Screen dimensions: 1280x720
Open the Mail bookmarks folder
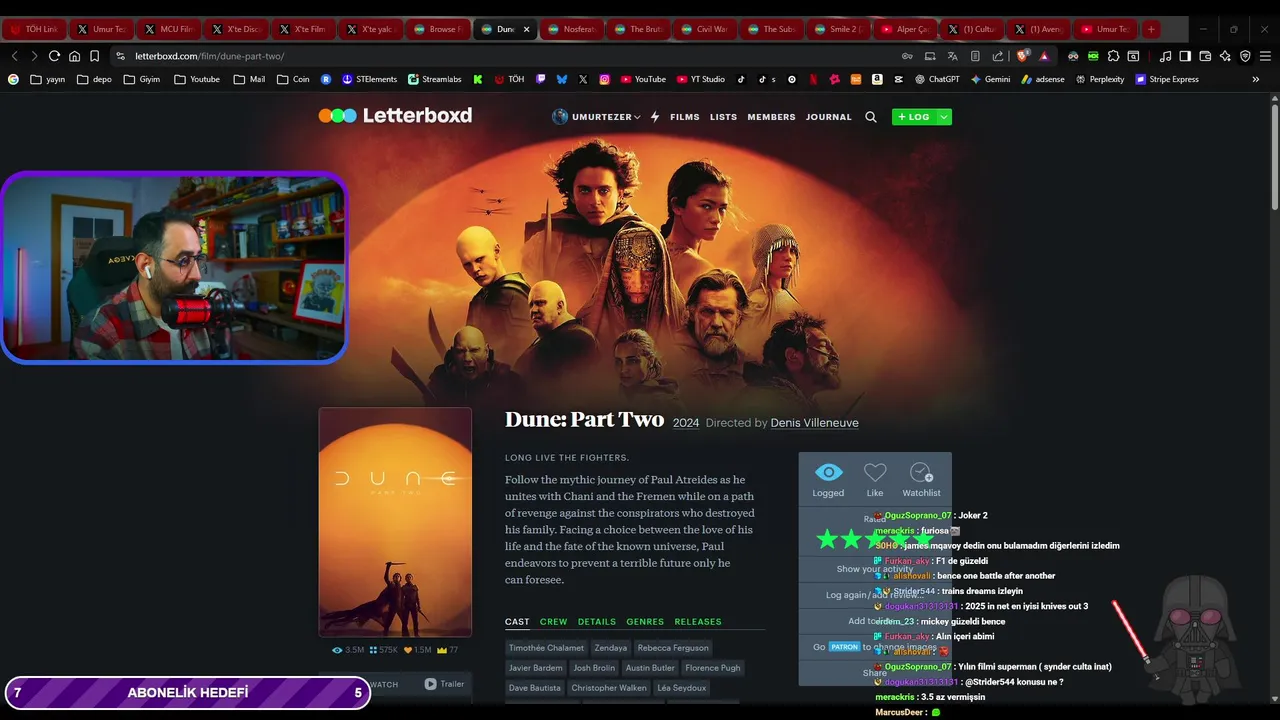tap(249, 79)
